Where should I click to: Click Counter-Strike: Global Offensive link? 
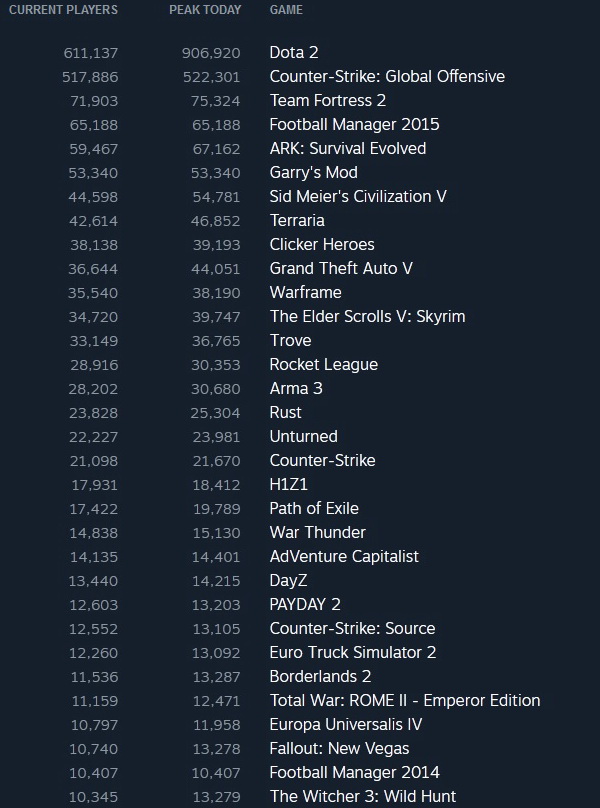[x=387, y=76]
